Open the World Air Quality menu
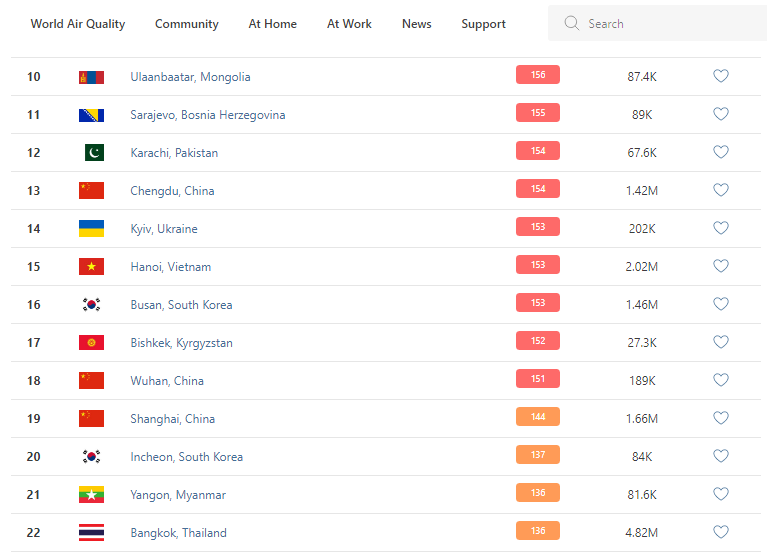The width and height of the screenshot is (767, 552). pos(78,24)
